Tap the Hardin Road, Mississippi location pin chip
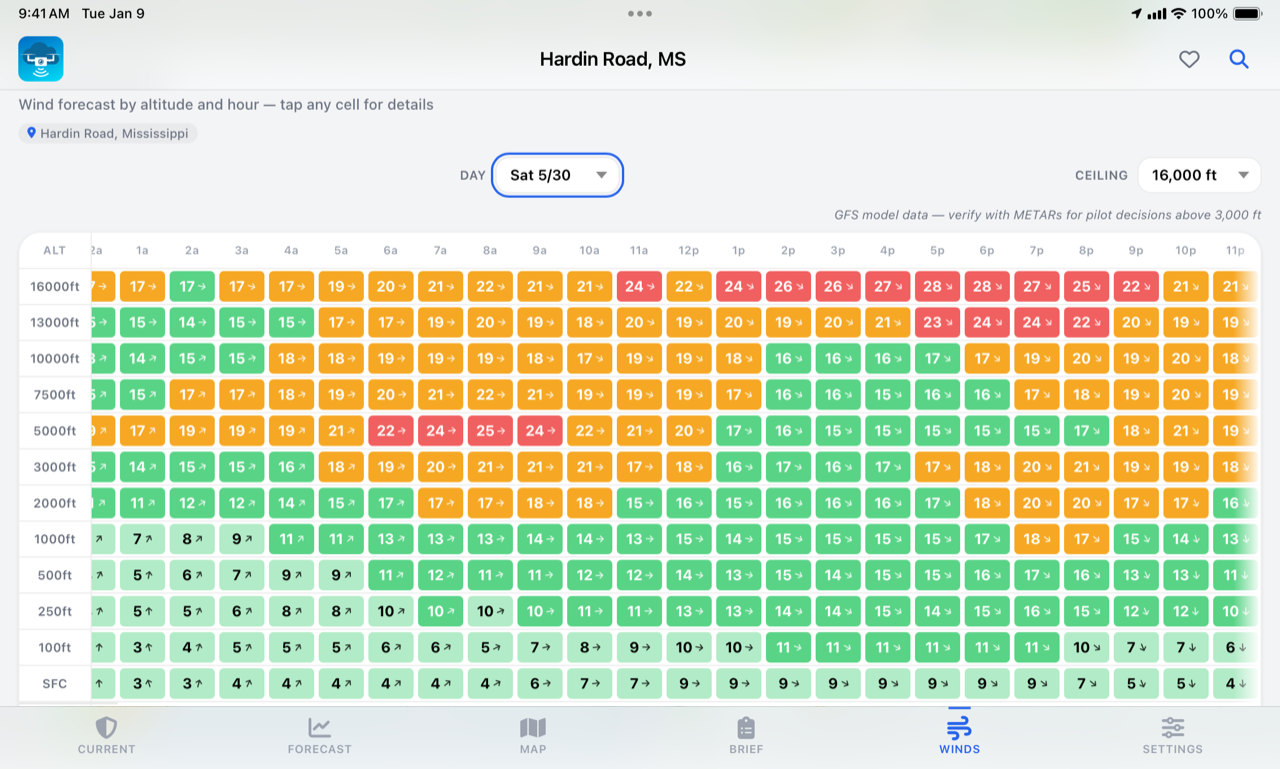The height and width of the screenshot is (769, 1280). click(x=108, y=133)
